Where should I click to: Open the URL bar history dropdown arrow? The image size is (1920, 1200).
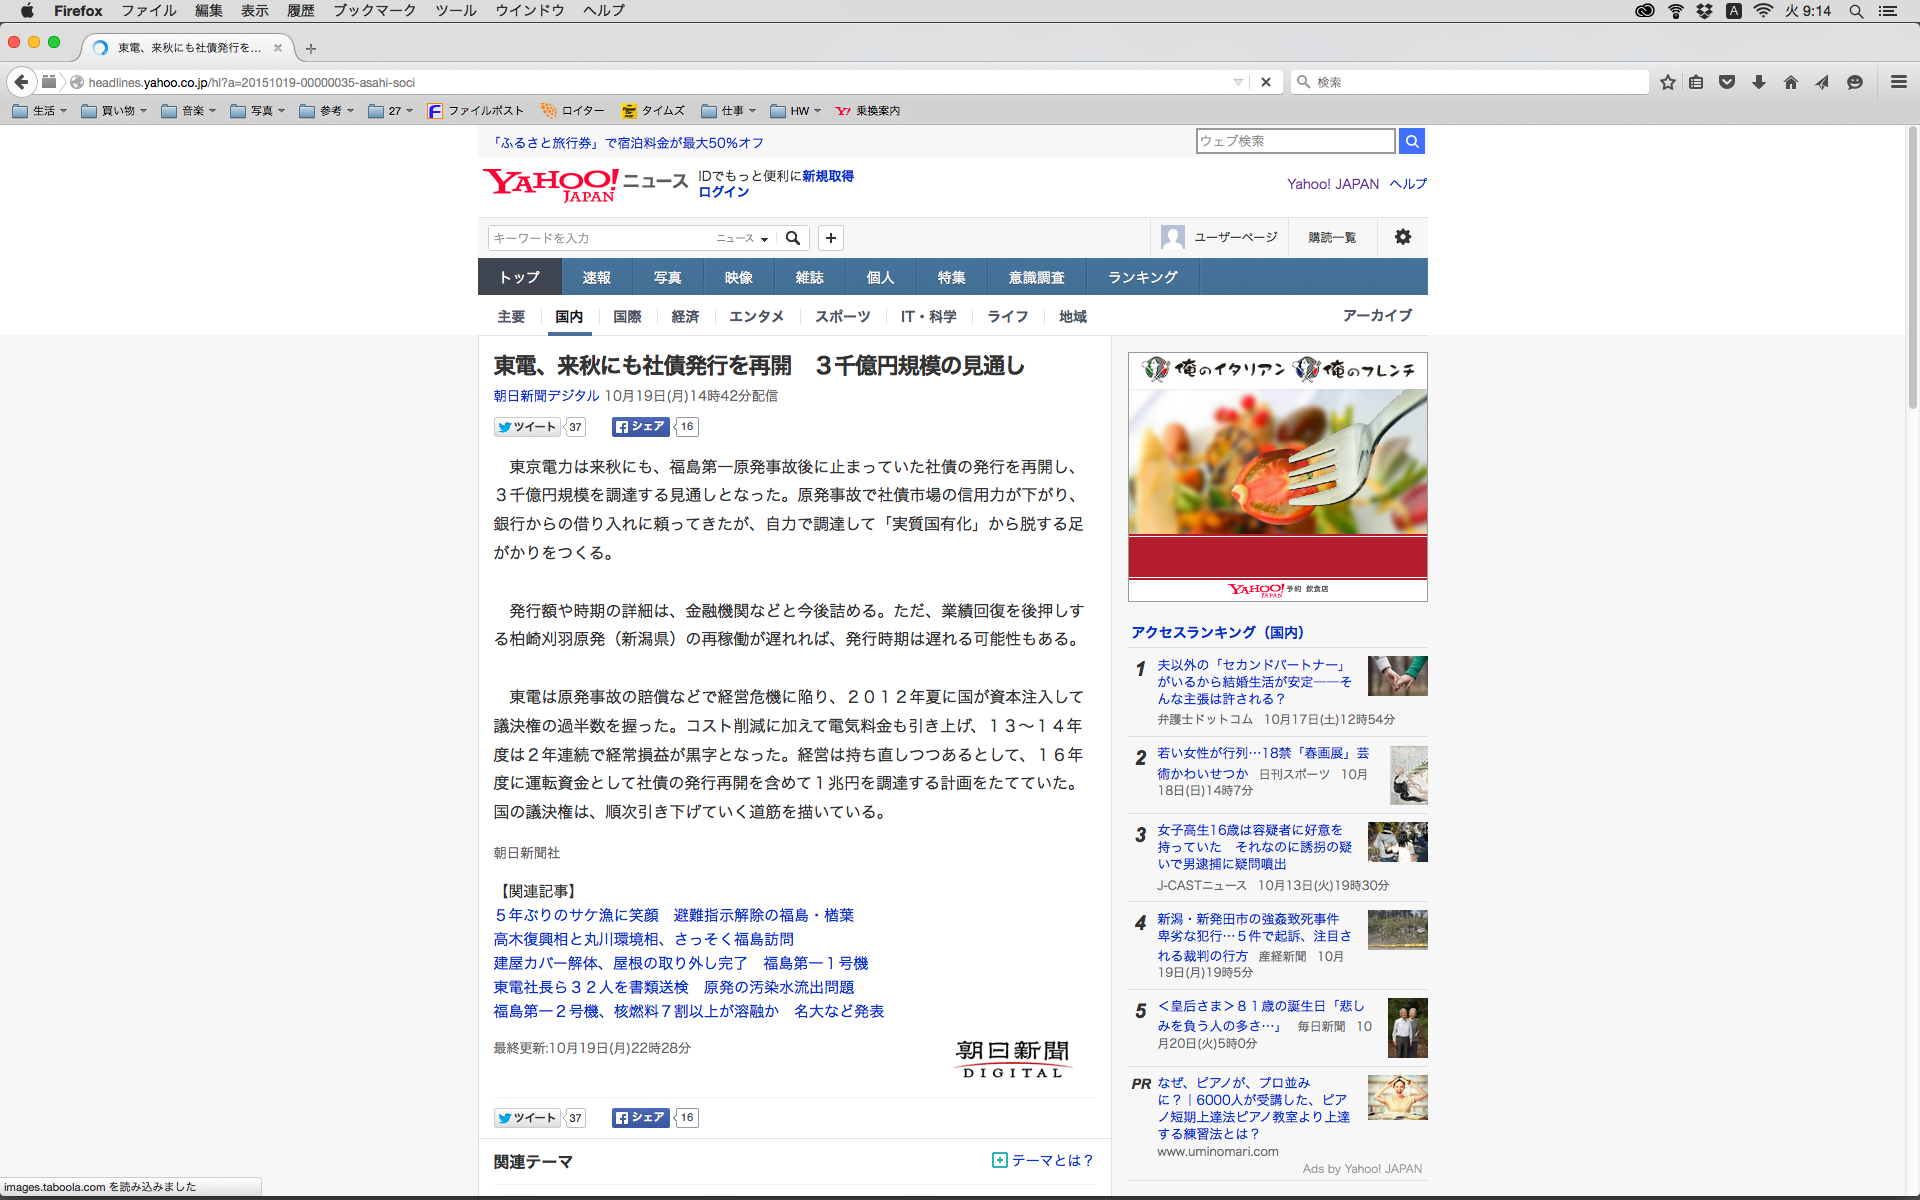(x=1238, y=82)
